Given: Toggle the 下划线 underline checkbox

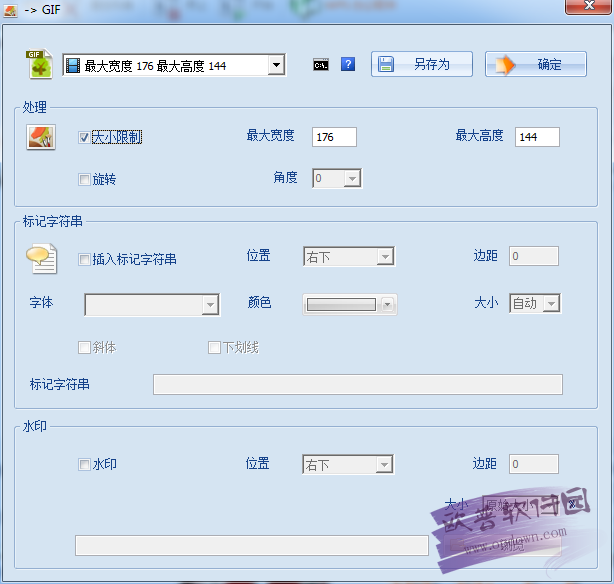Looking at the screenshot, I should pos(214,347).
